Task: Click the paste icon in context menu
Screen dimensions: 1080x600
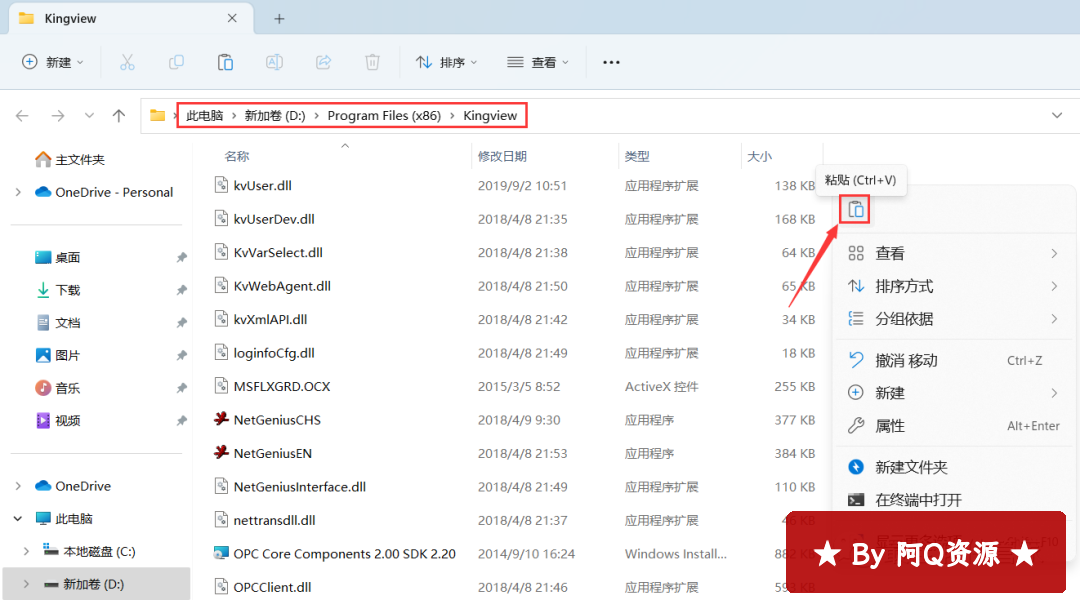Action: click(855, 210)
